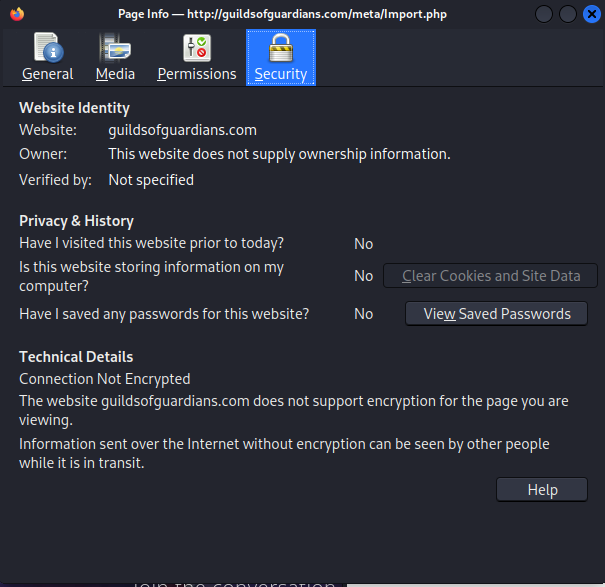
Task: Click Clear Cookies and Site Data button
Action: point(490,276)
